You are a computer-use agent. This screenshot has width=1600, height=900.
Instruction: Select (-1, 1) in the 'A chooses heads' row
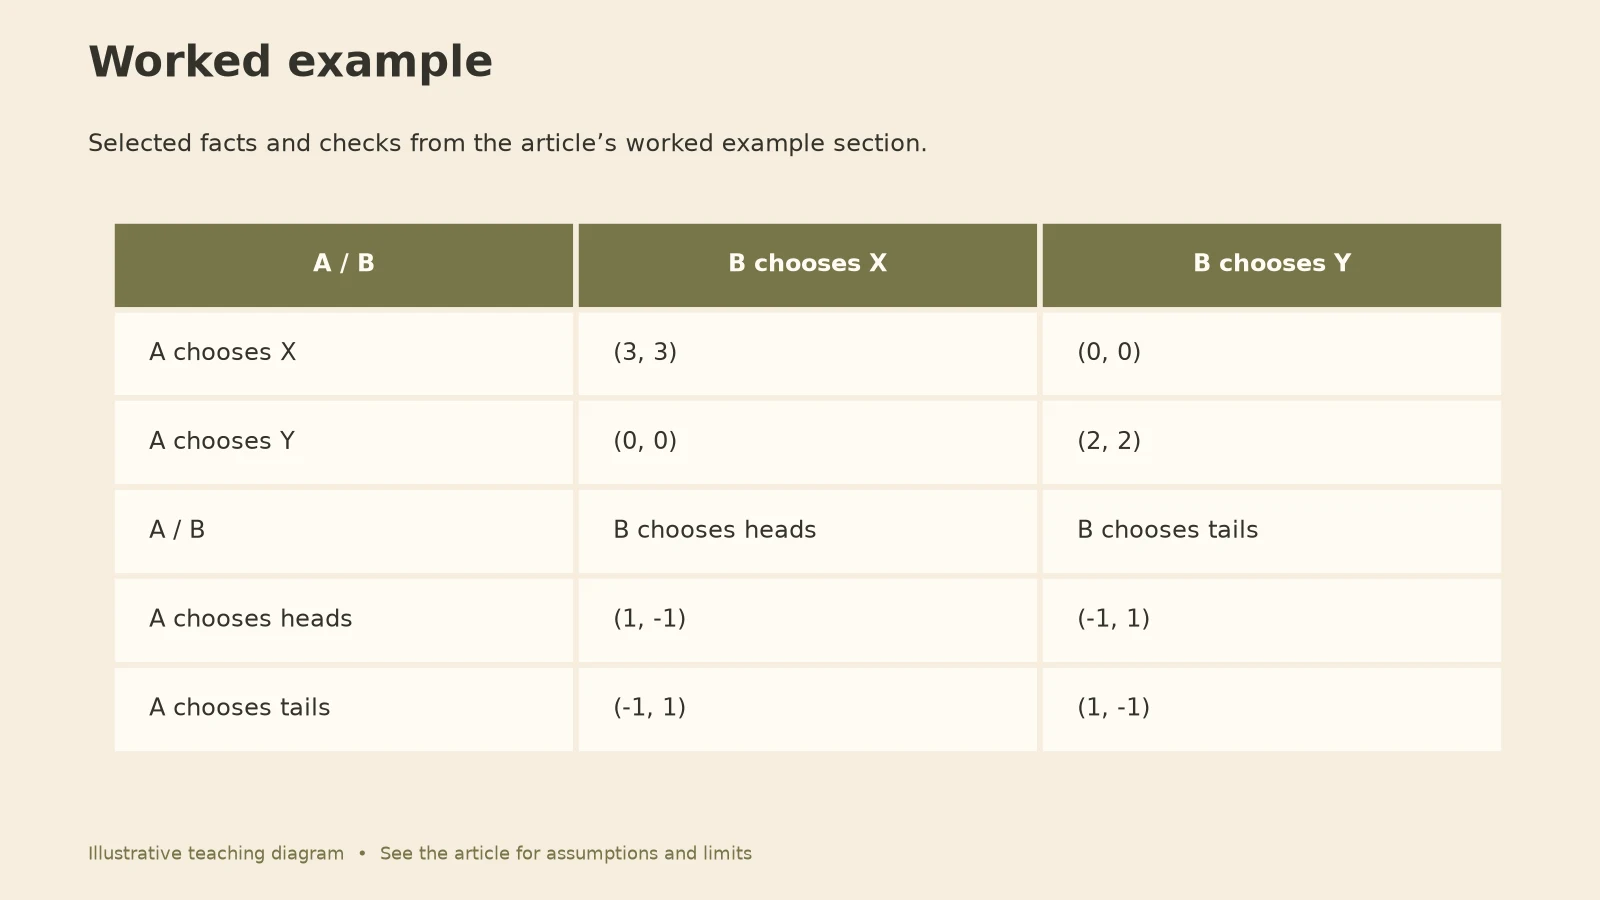1272,621
